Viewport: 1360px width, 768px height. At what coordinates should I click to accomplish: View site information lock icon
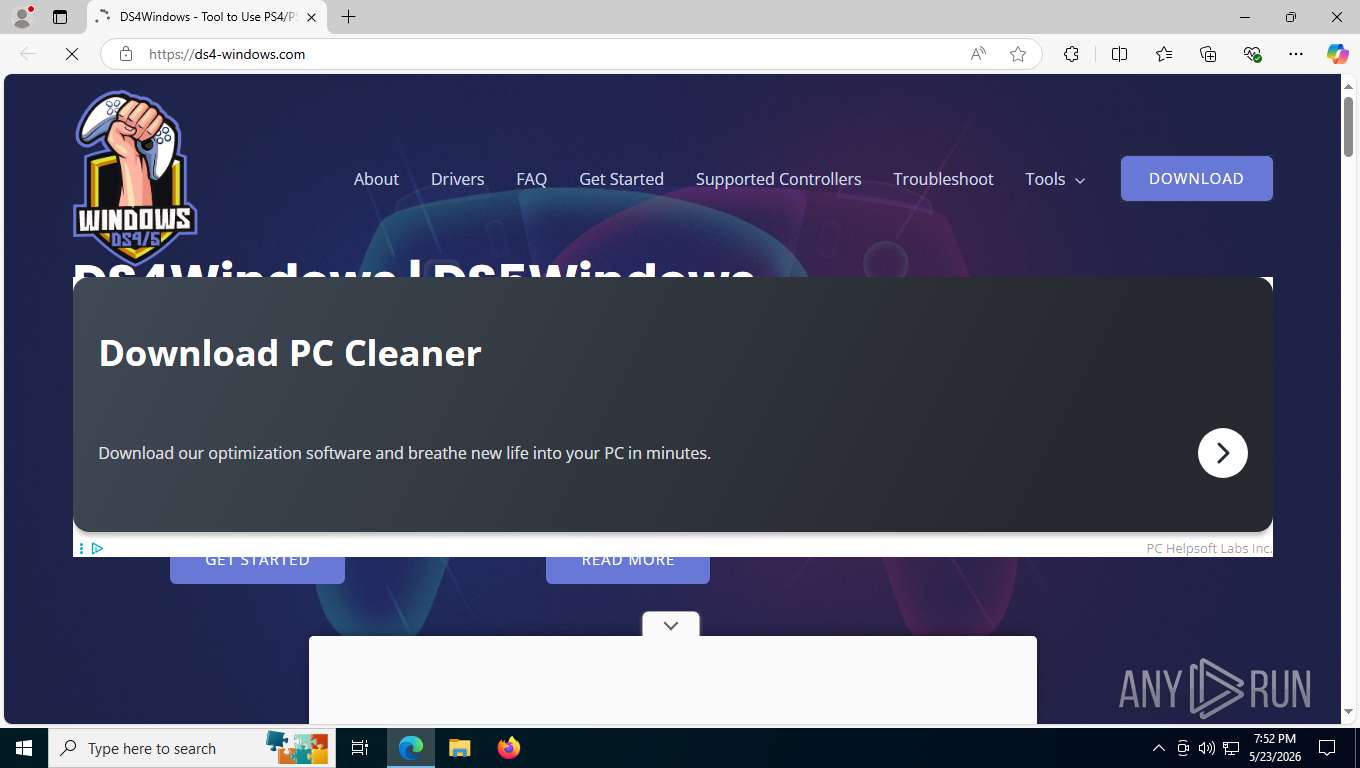pyautogui.click(x=126, y=54)
